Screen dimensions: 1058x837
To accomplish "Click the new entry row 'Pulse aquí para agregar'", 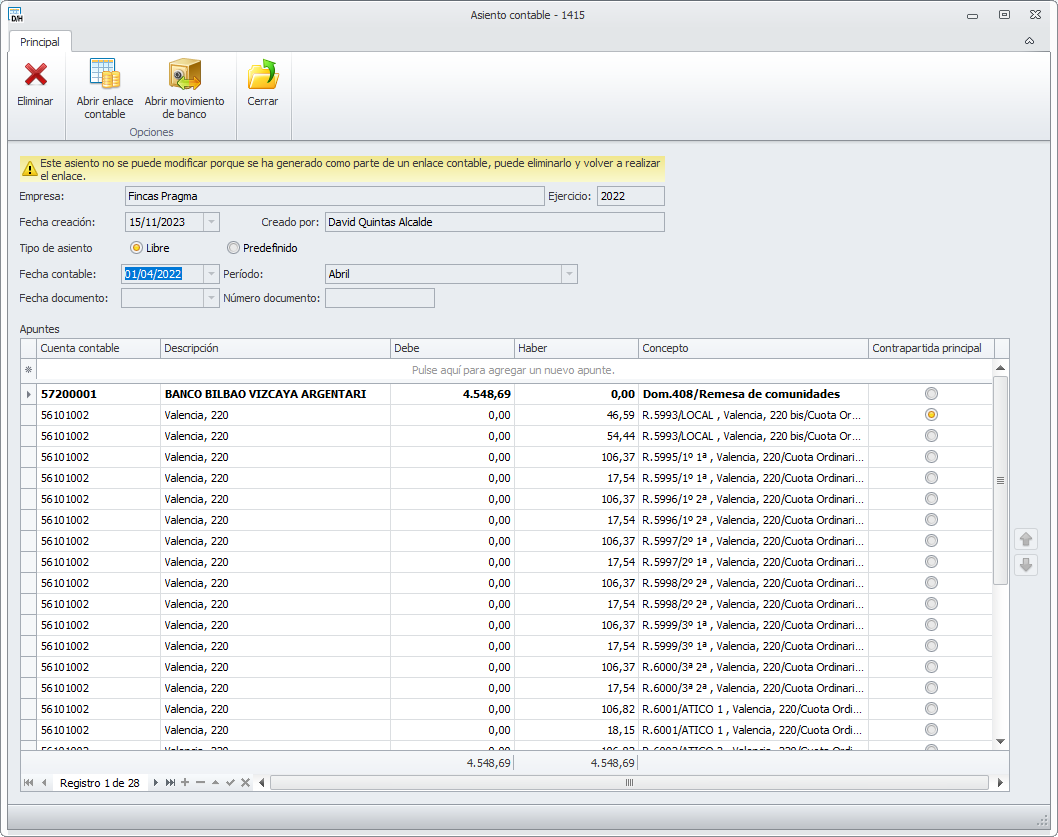I will click(513, 370).
